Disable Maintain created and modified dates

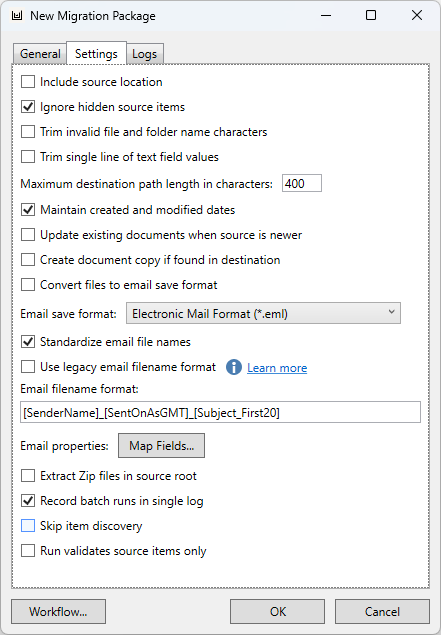click(28, 210)
